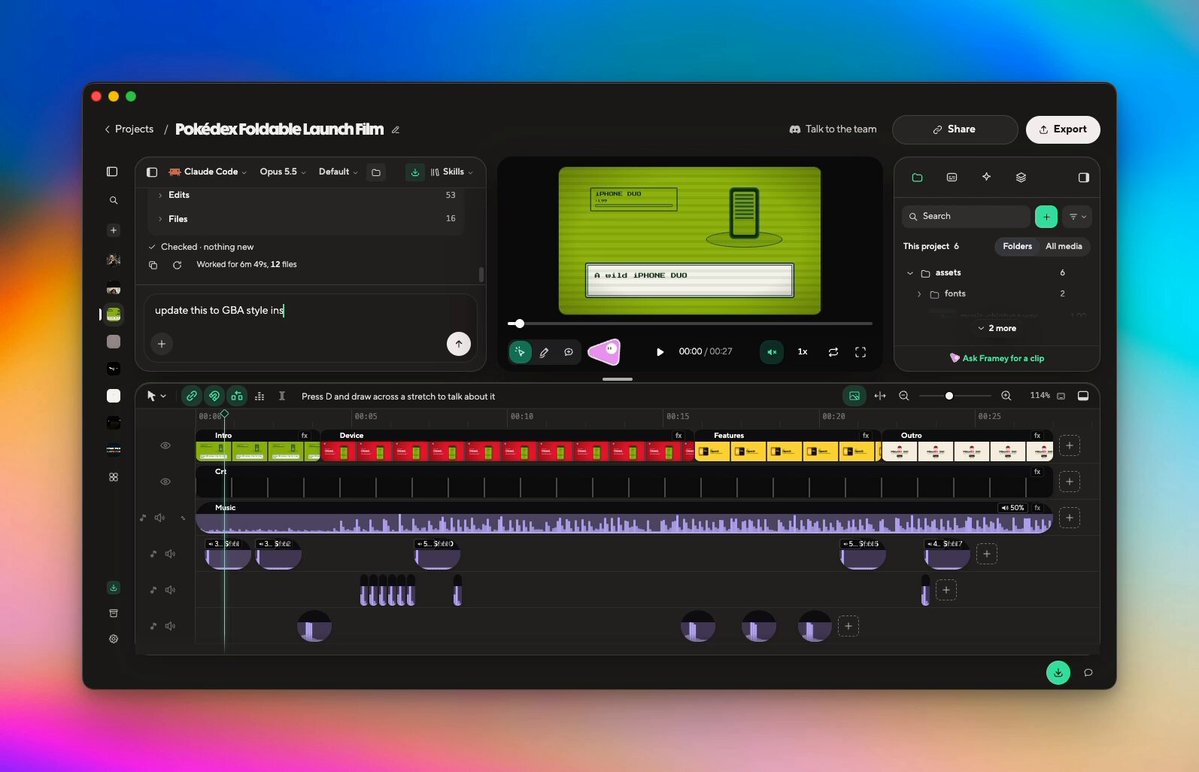Open the folder icon in chat header
1199x772 pixels.
pos(376,172)
